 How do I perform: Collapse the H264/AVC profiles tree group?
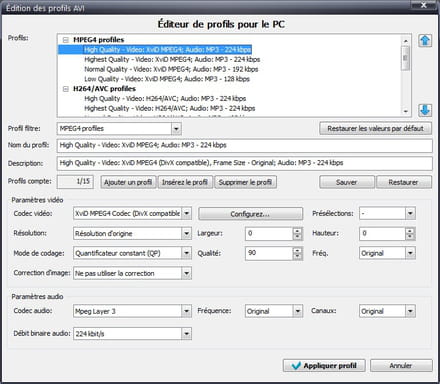coord(66,89)
